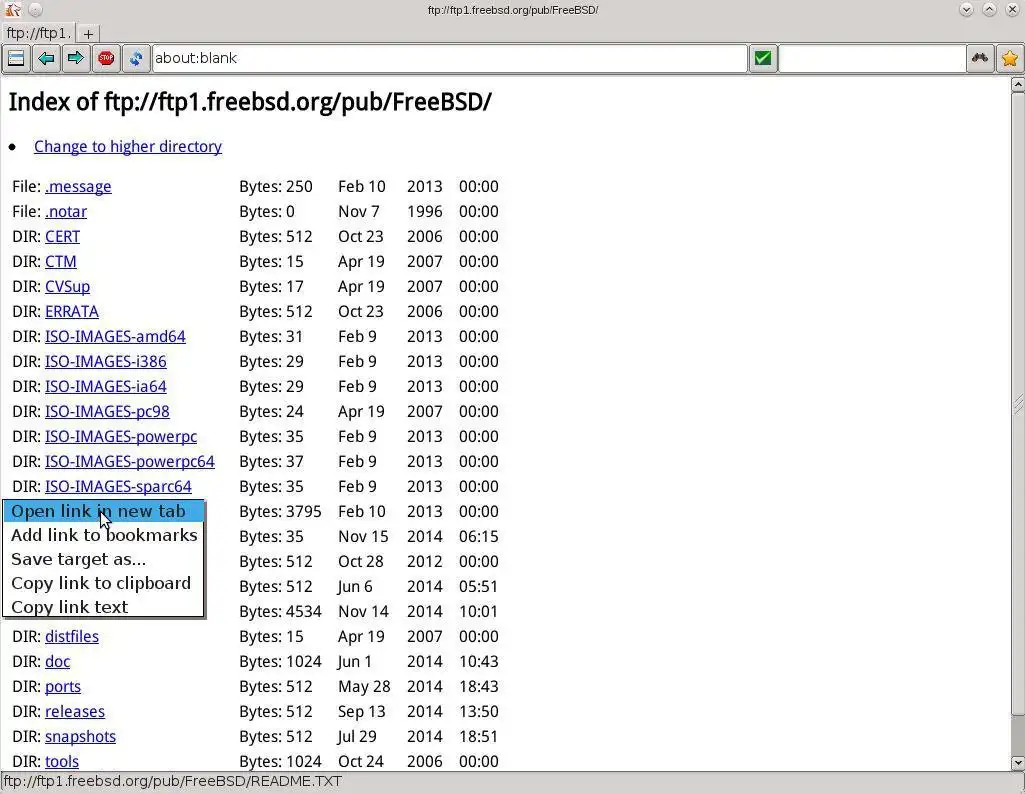This screenshot has height=794, width=1025.
Task: Open the tools directory link
Action: [x=62, y=761]
